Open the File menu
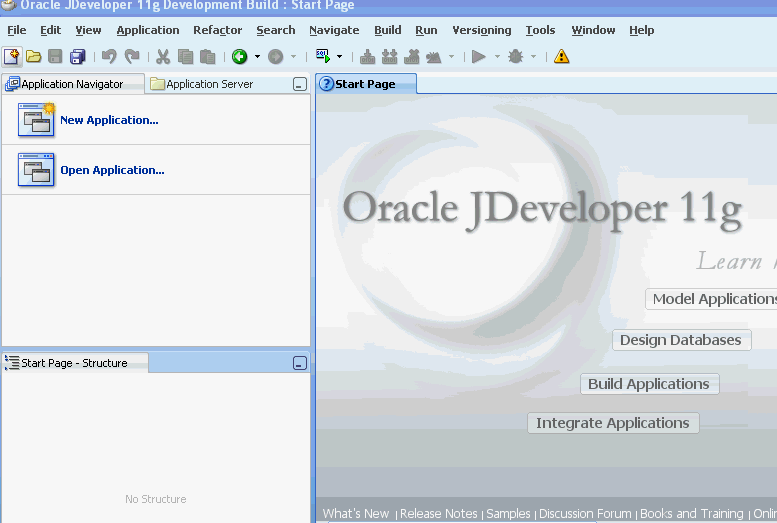The height and width of the screenshot is (523, 777). pos(16,30)
